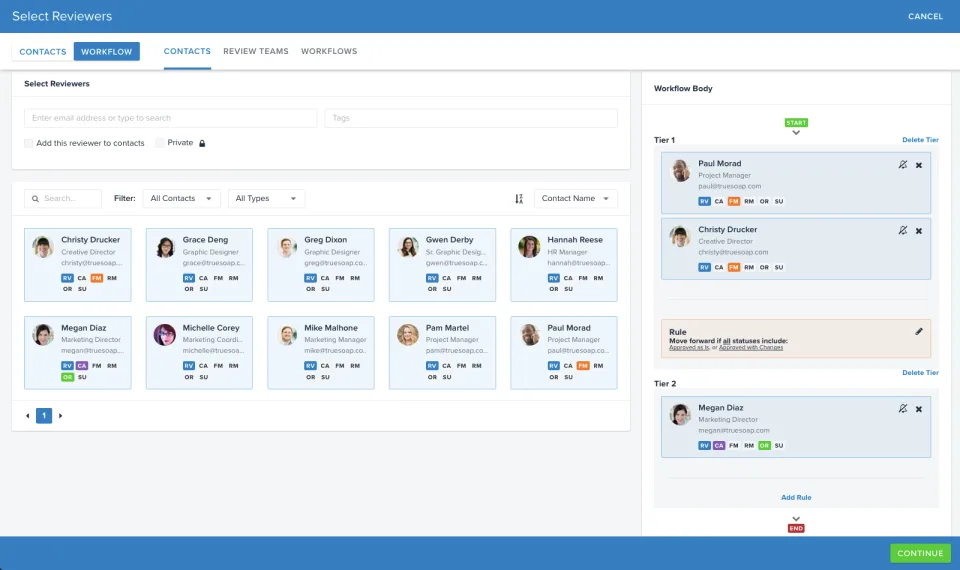Mute notifications for Megan Diaz in Tier 2
Viewport: 960px width, 570px height.
902,408
